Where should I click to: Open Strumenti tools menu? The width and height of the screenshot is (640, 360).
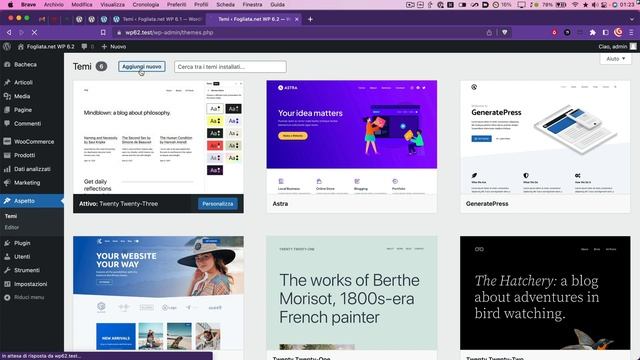pos(27,270)
